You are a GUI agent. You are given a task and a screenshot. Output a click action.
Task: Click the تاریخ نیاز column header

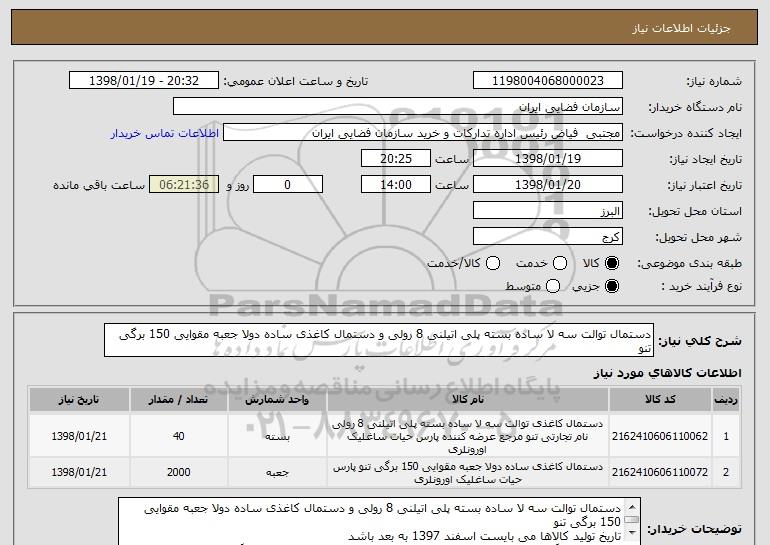[79, 400]
